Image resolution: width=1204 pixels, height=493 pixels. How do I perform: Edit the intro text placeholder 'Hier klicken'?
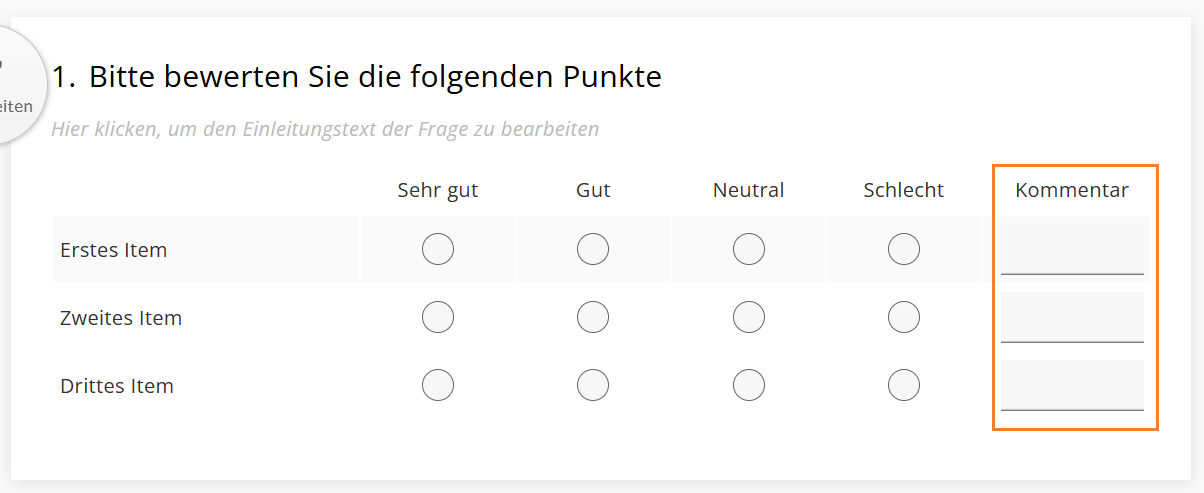pyautogui.click(x=325, y=129)
